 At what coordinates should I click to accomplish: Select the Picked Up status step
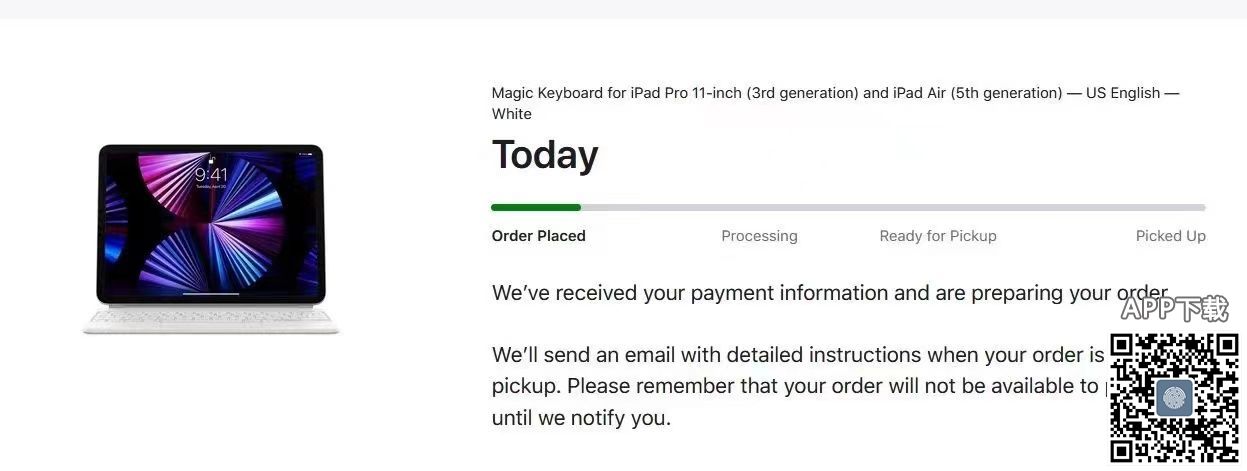(x=1170, y=236)
